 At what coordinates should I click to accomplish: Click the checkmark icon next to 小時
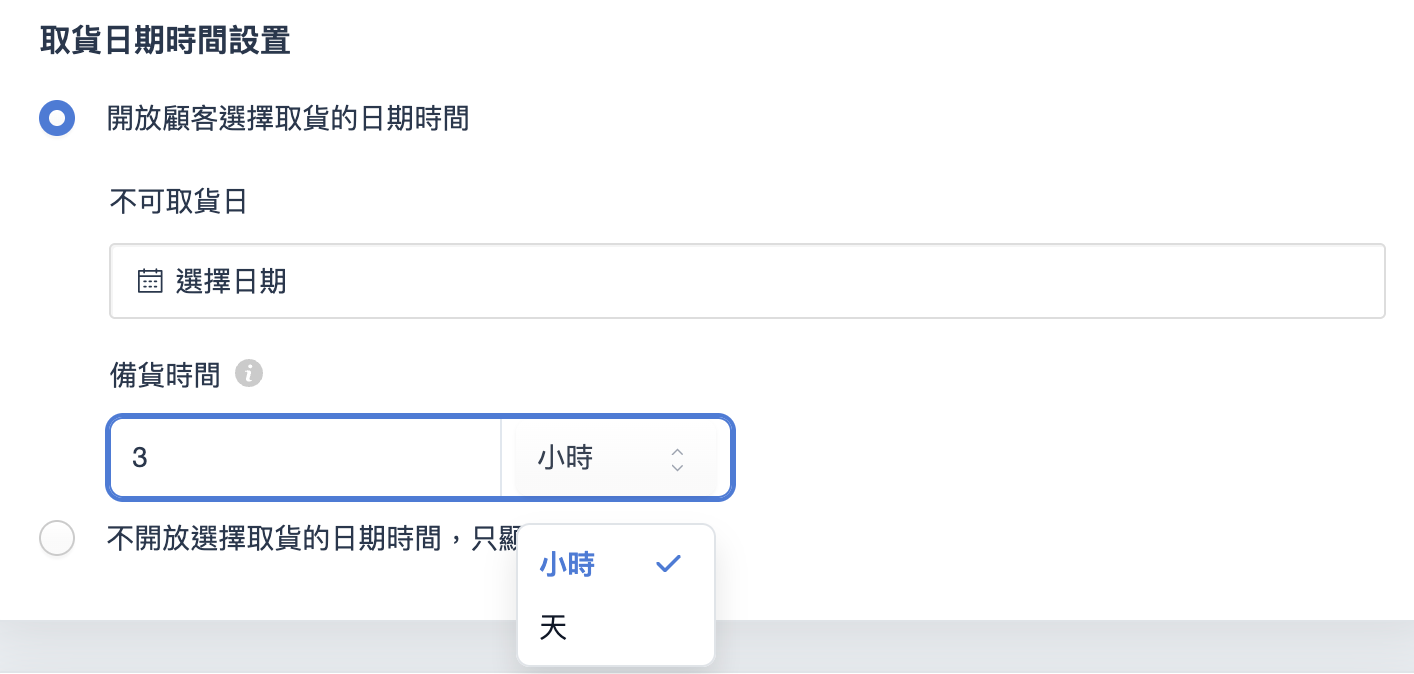pyautogui.click(x=668, y=565)
